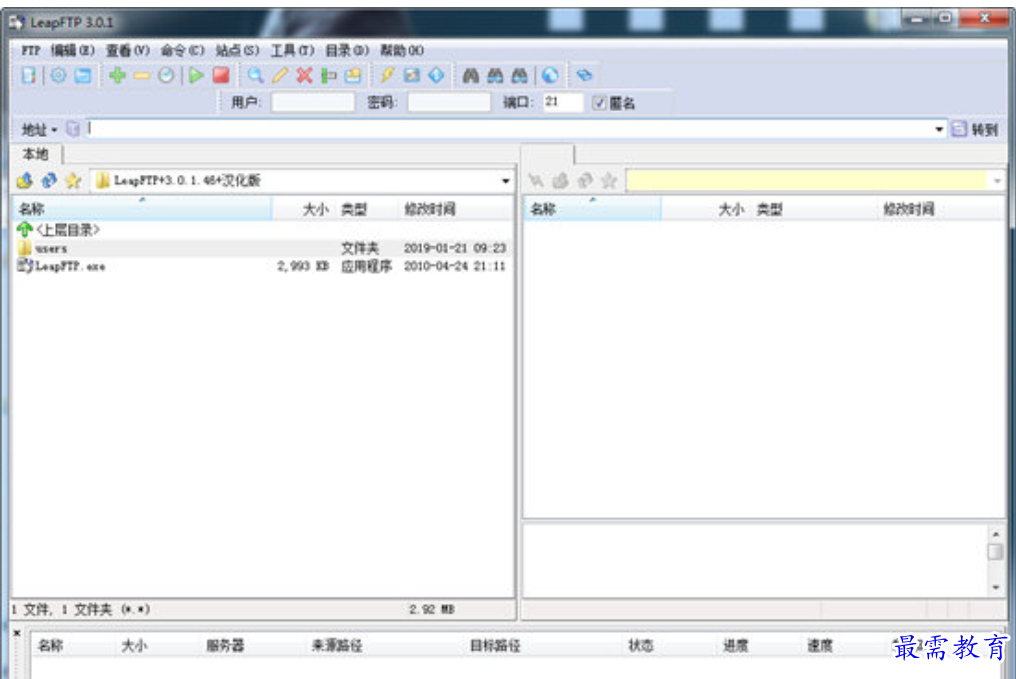Start transfer with green play icon
The height and width of the screenshot is (679, 1016).
pos(196,75)
